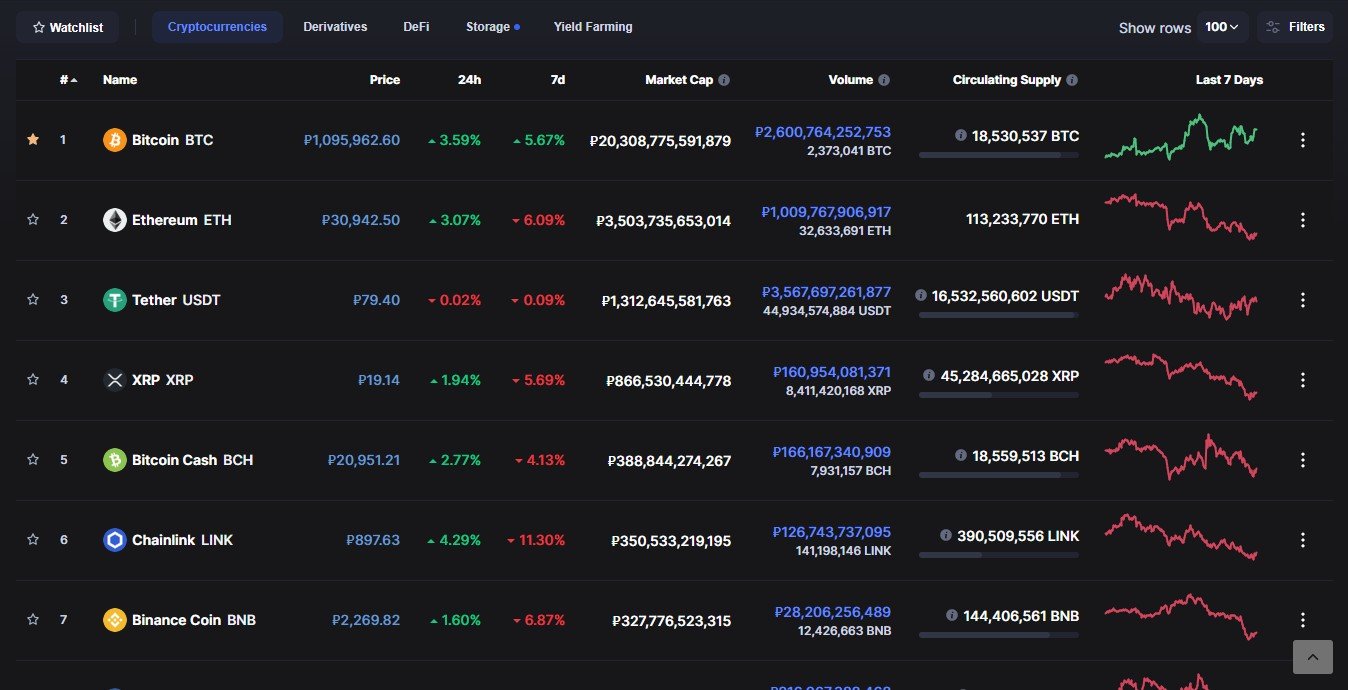Sort by rank number column
Screen dimensions: 1348x690
click(69, 80)
